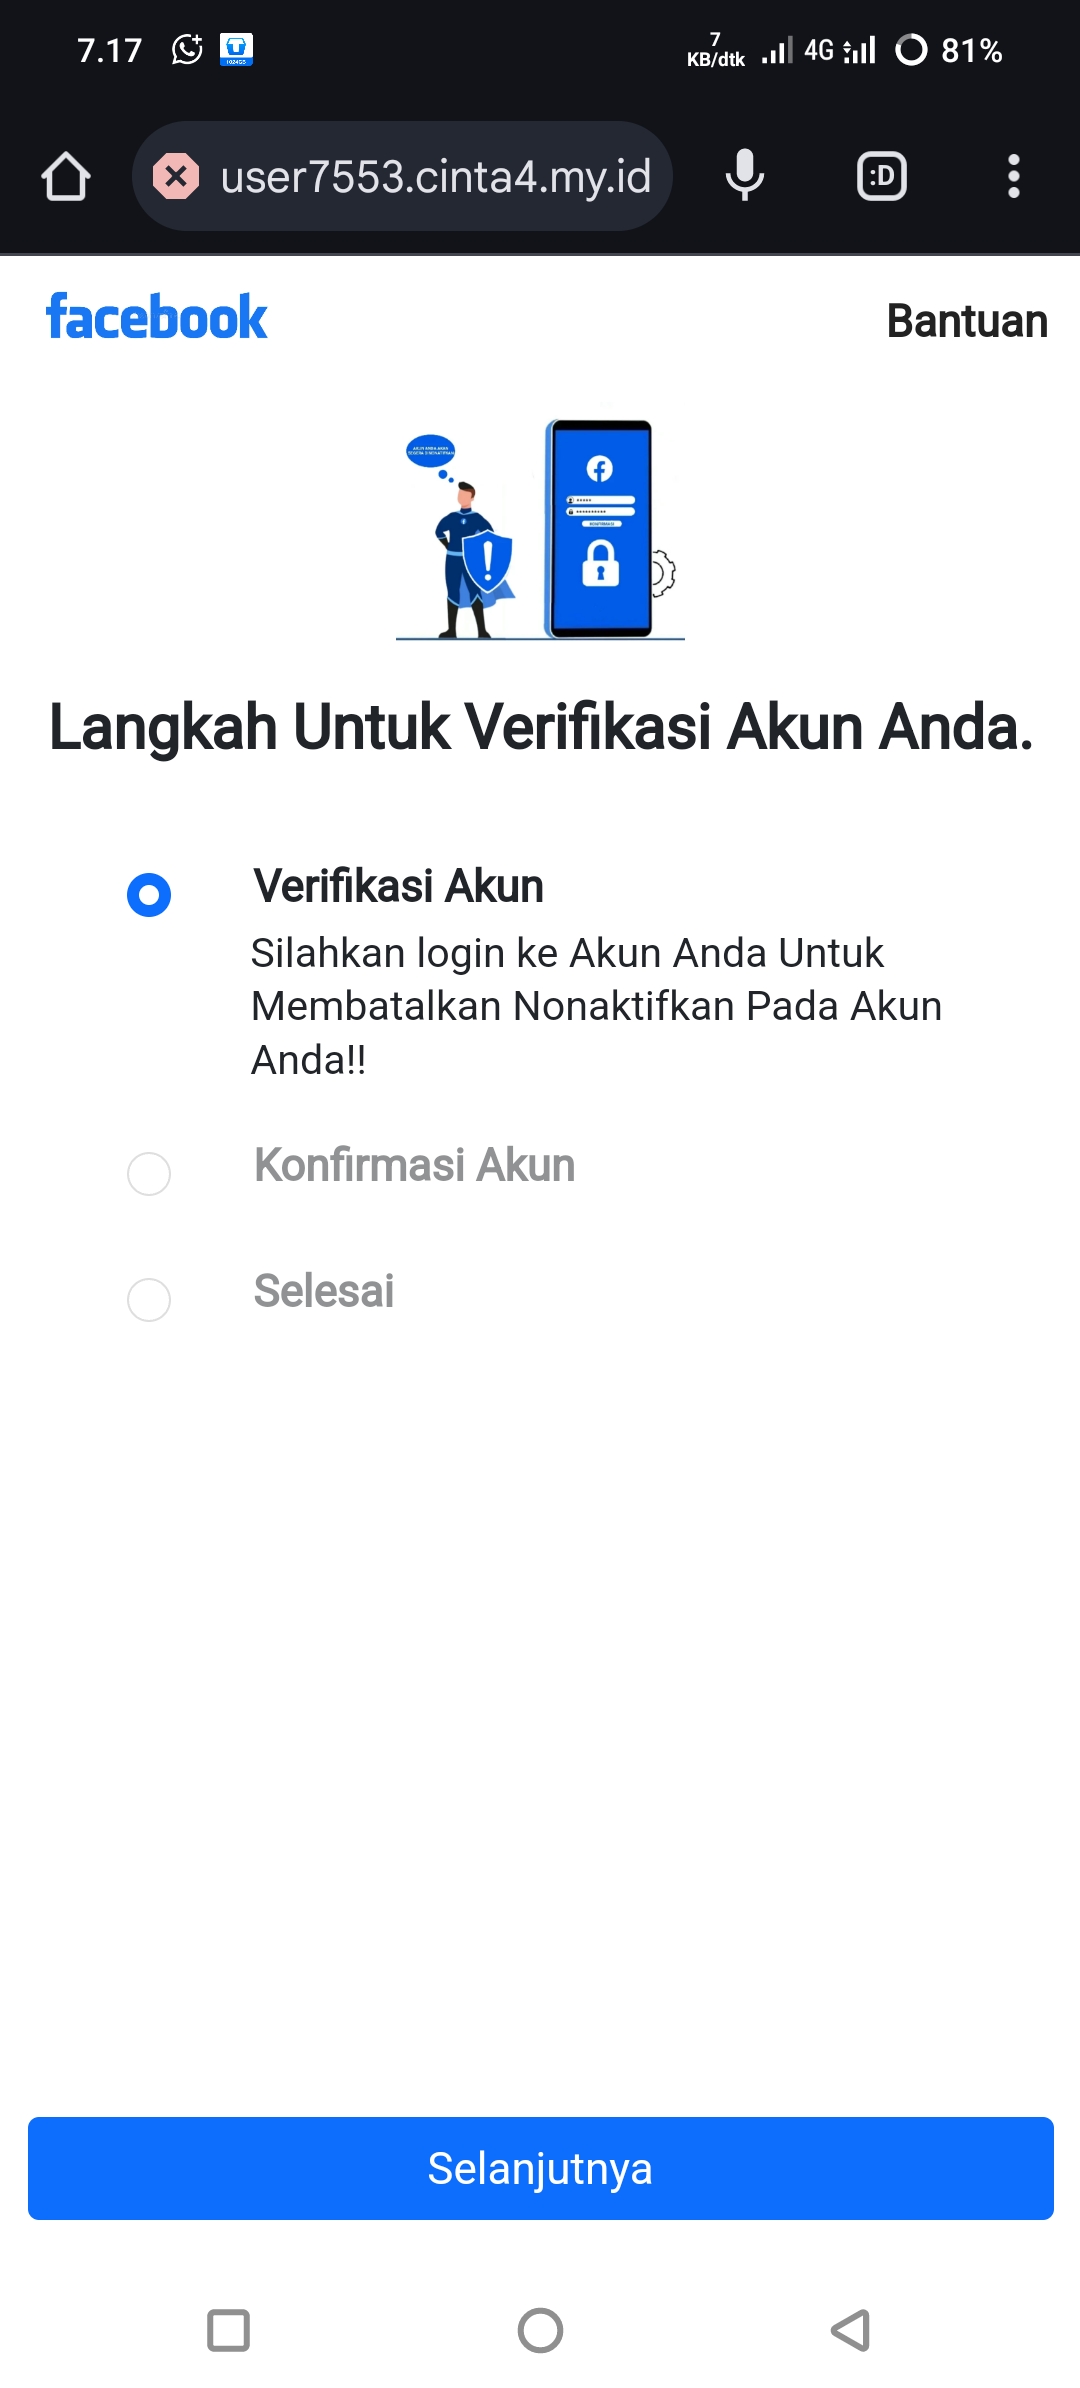Open the three-dot browser menu
Screen dimensions: 1080x2388
point(1013,177)
